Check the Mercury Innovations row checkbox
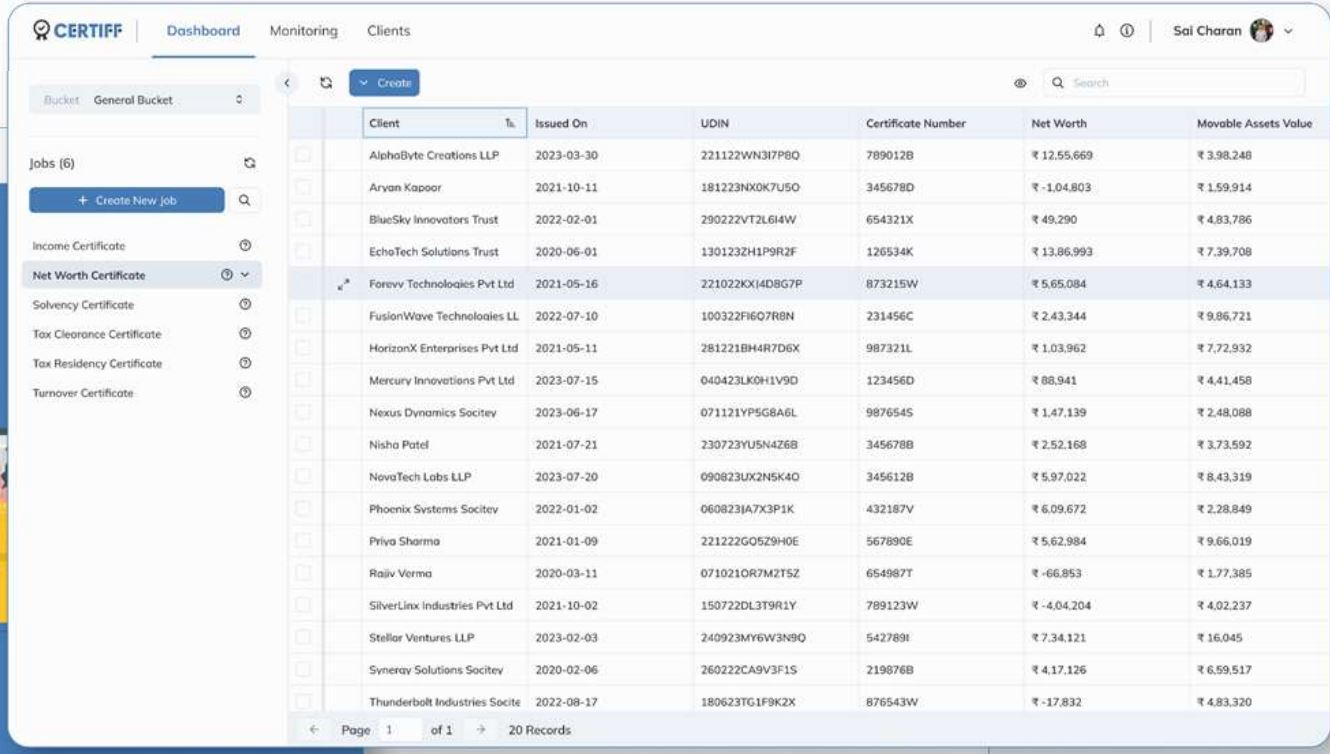Viewport: 1330px width, 754px height. tap(303, 380)
